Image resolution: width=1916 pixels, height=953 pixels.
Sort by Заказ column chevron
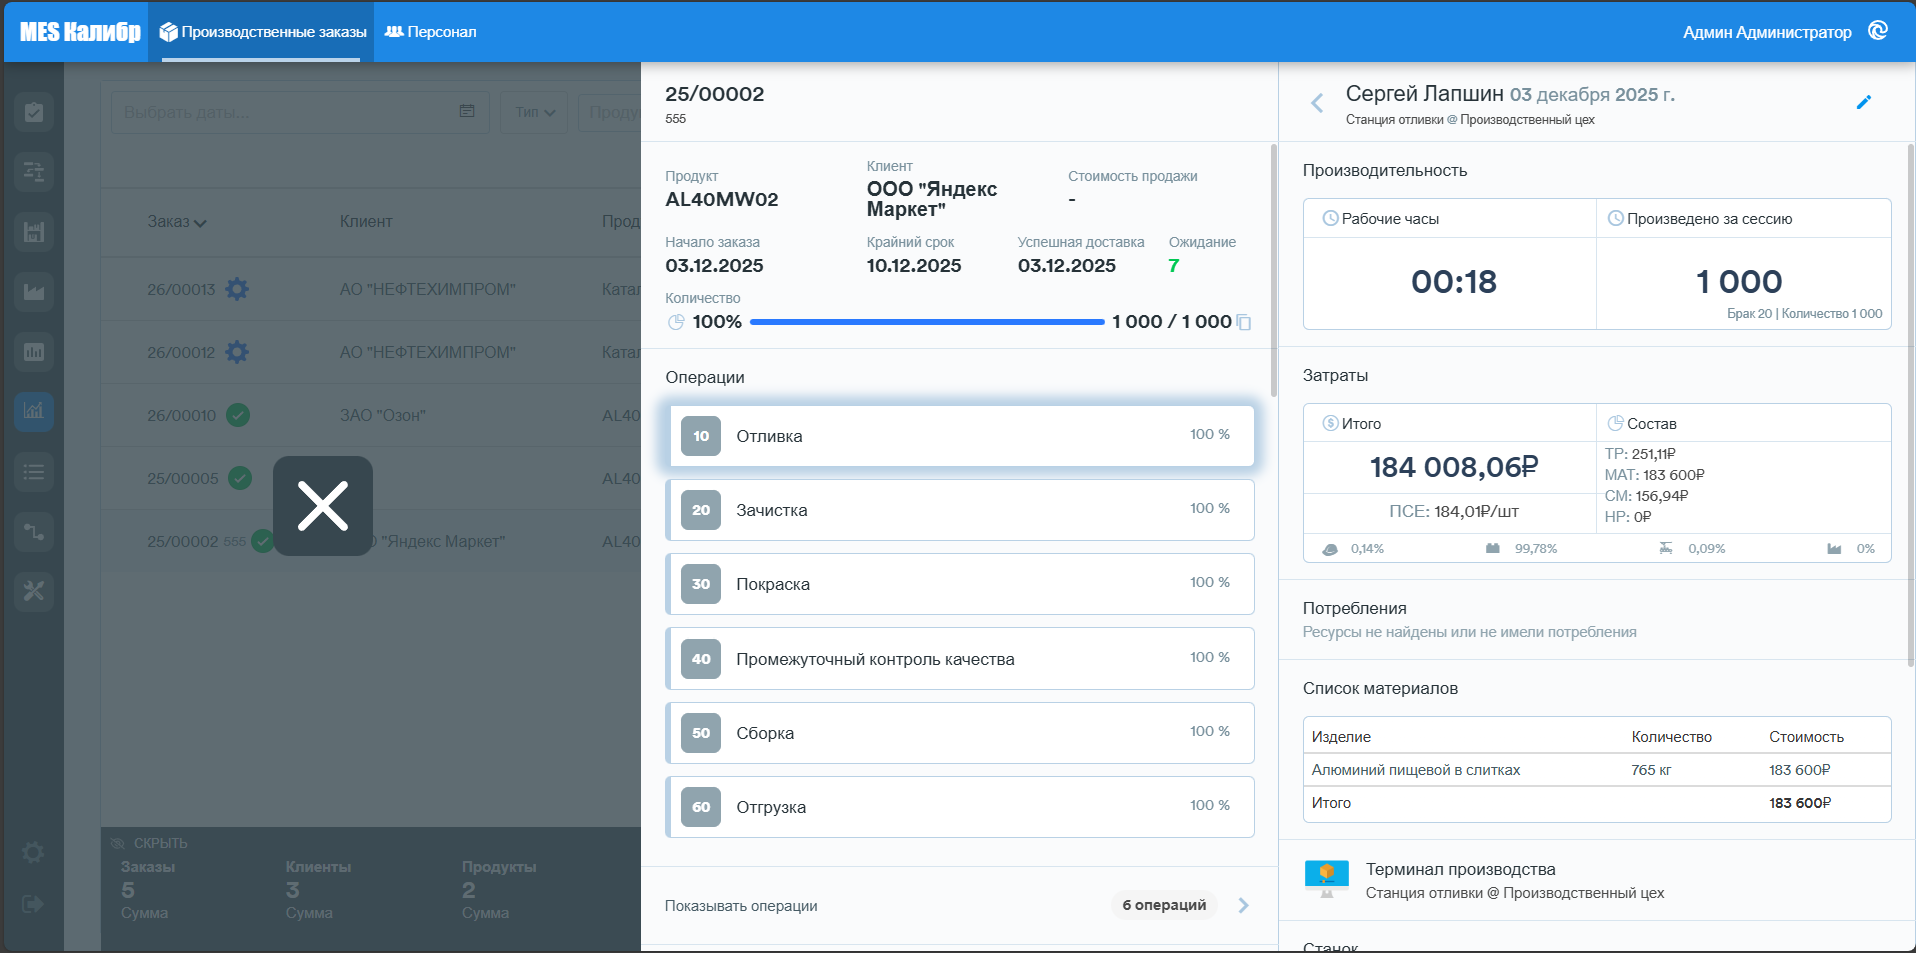coord(200,223)
